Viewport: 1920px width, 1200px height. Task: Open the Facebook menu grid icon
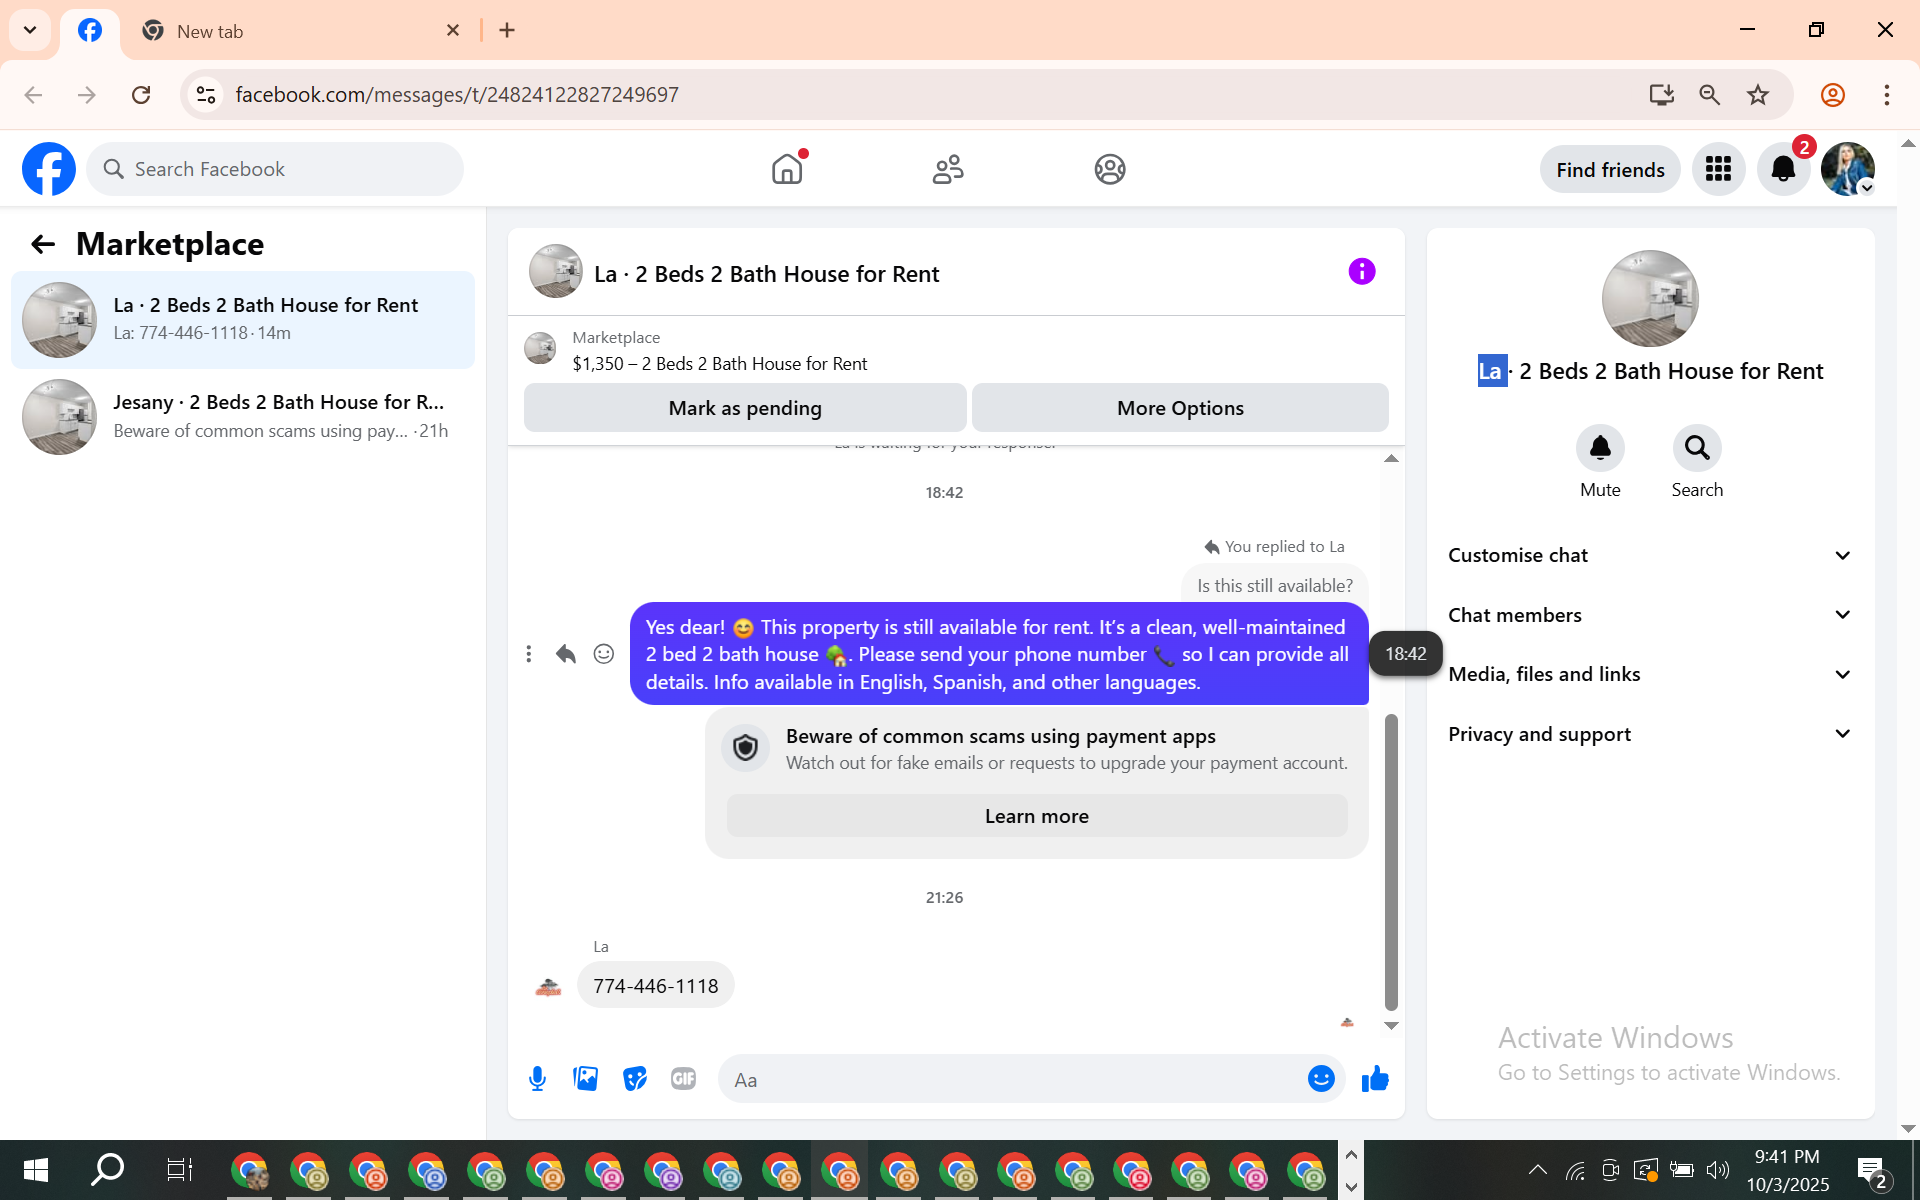(x=1718, y=169)
